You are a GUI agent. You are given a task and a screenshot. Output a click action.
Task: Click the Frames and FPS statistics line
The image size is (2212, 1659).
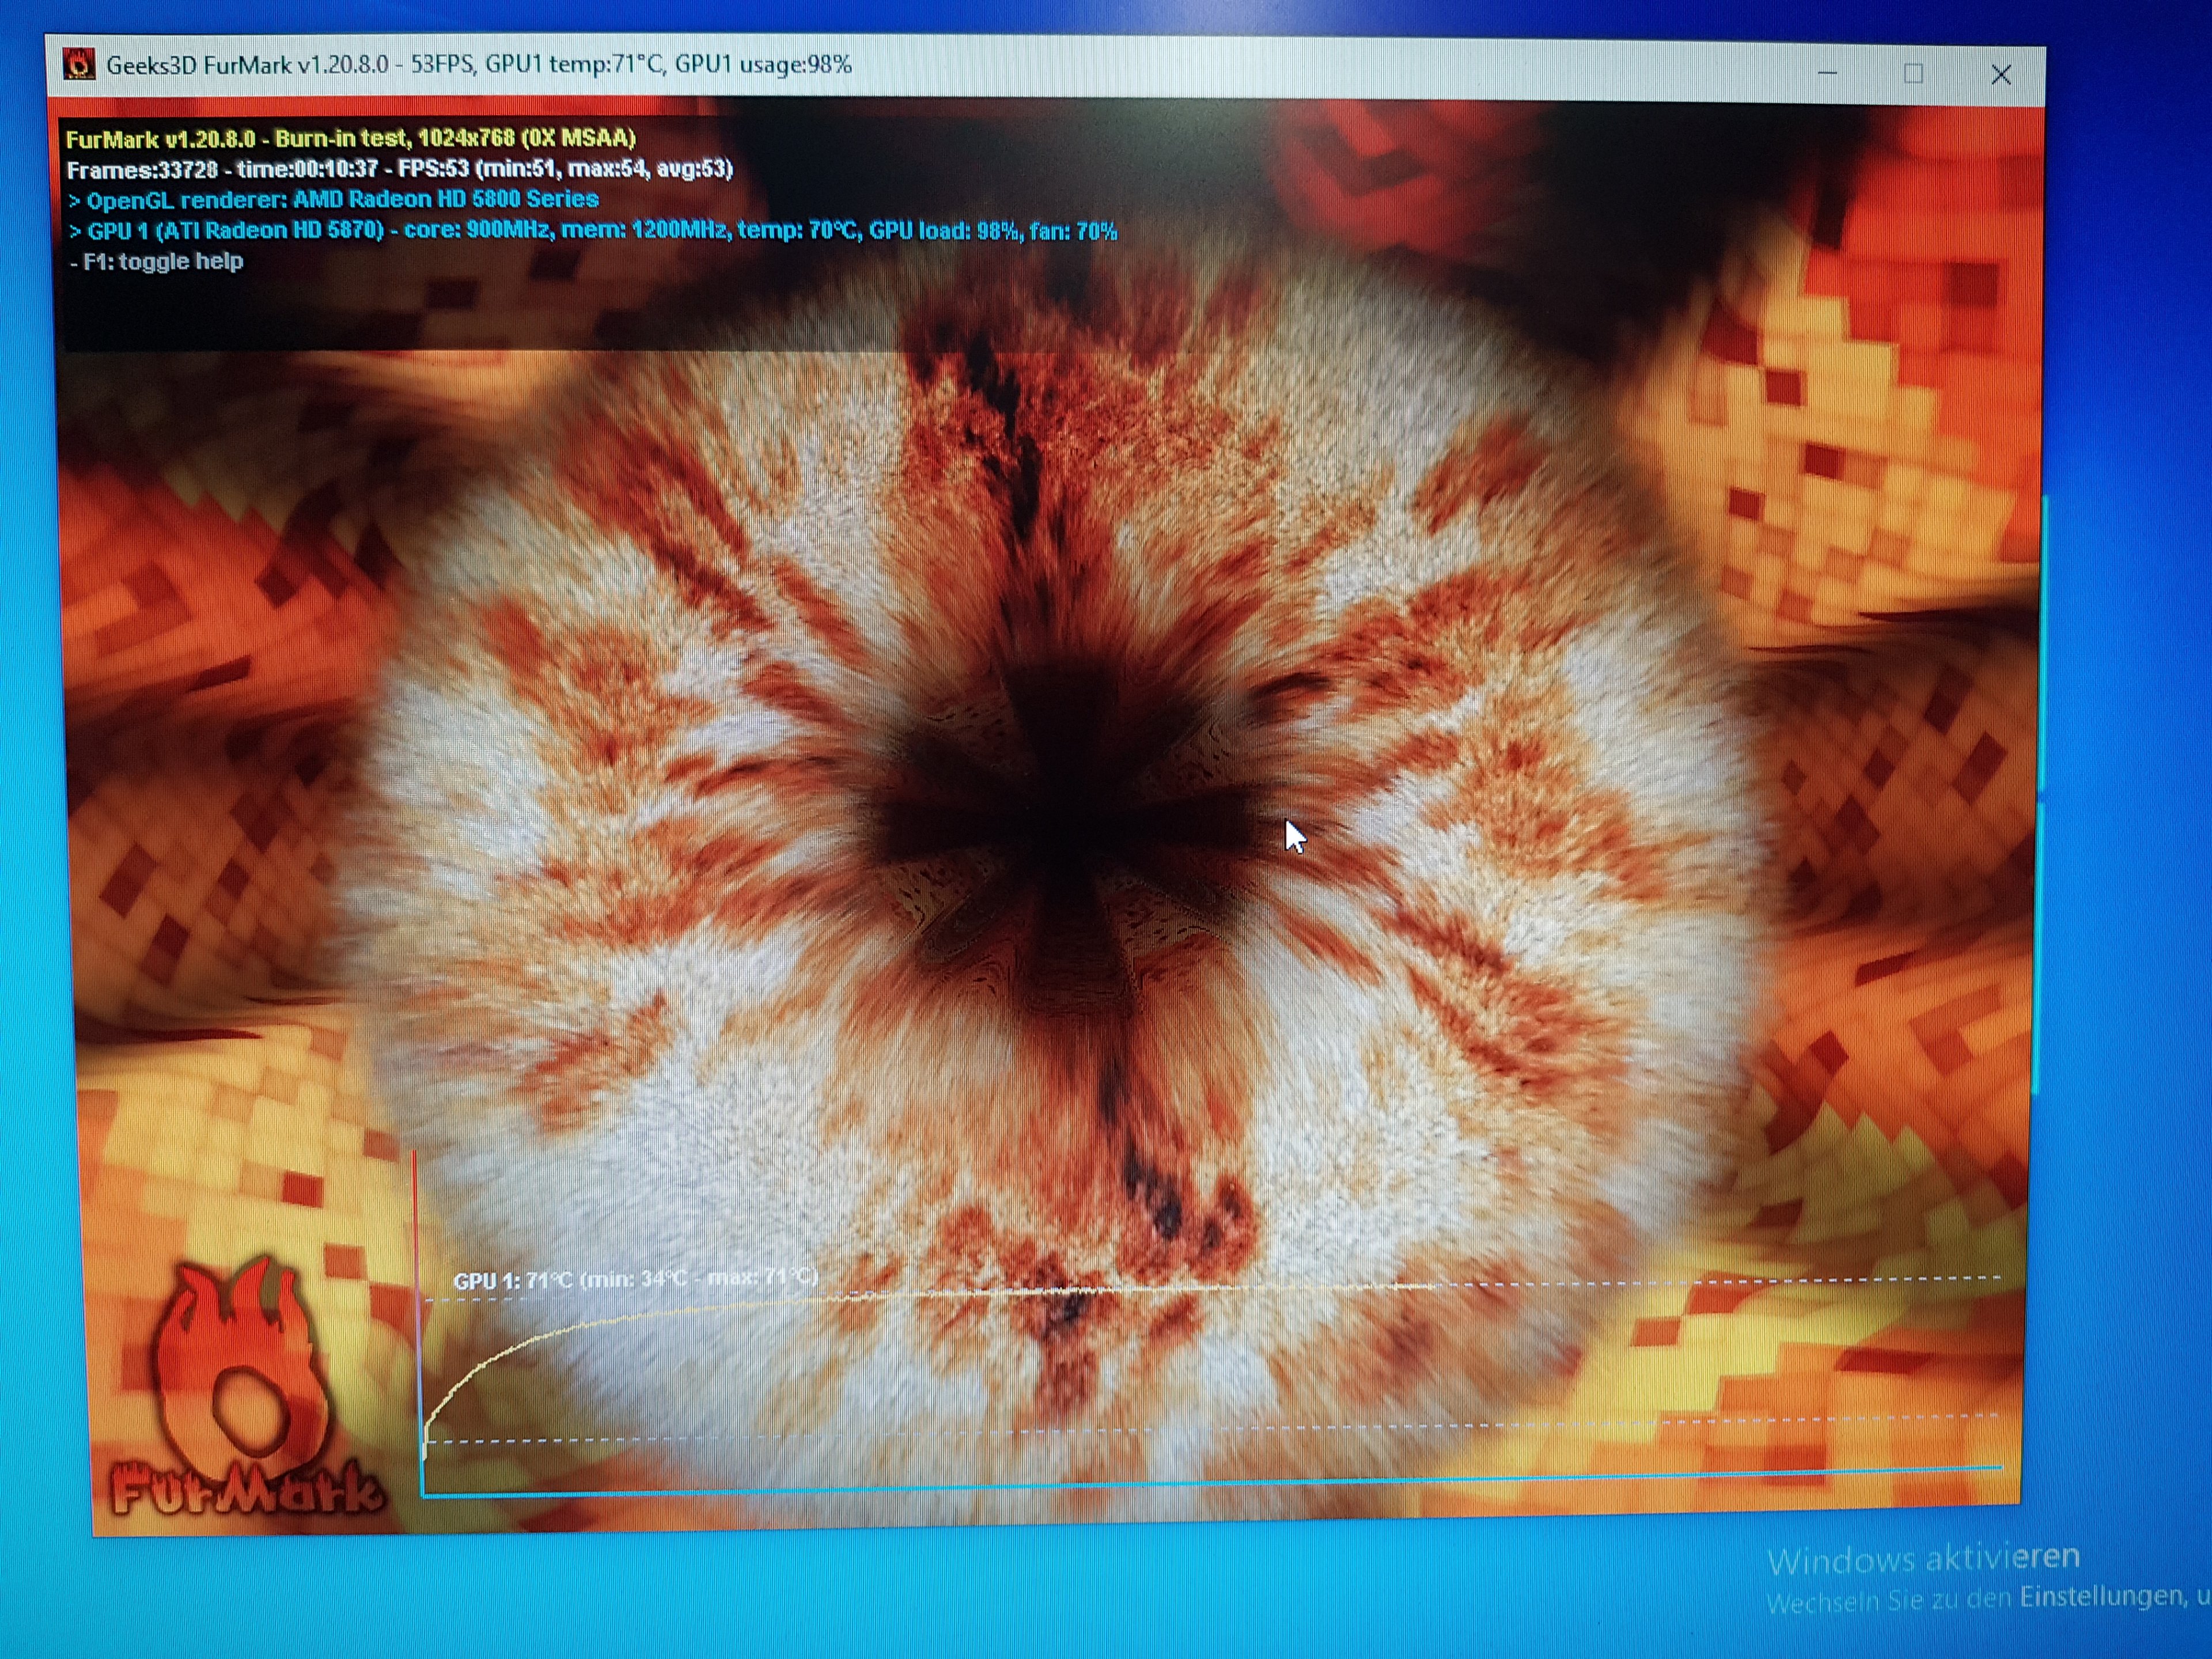pos(399,169)
